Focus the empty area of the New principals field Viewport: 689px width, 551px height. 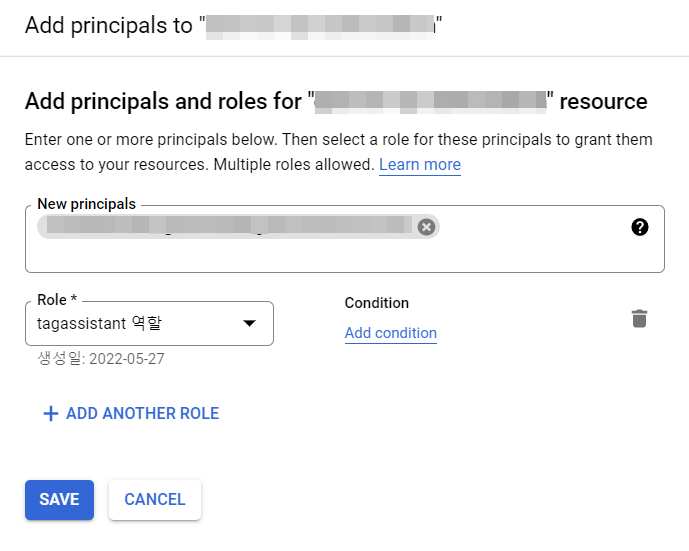[x=340, y=256]
